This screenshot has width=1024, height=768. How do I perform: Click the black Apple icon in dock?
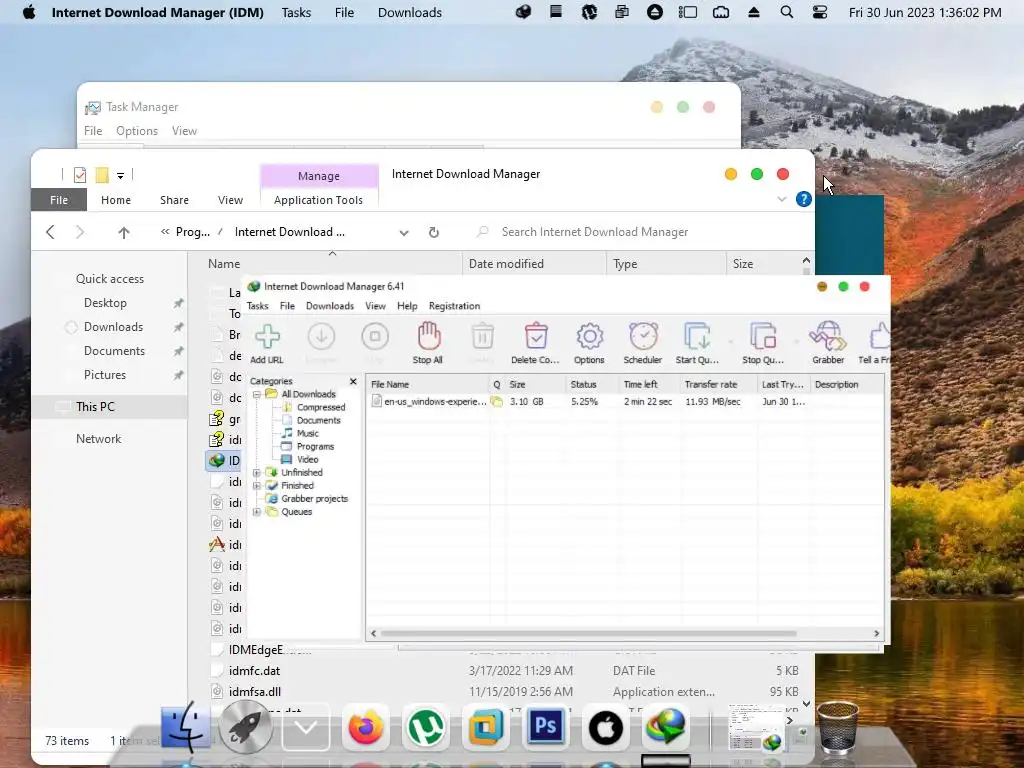[x=606, y=728]
